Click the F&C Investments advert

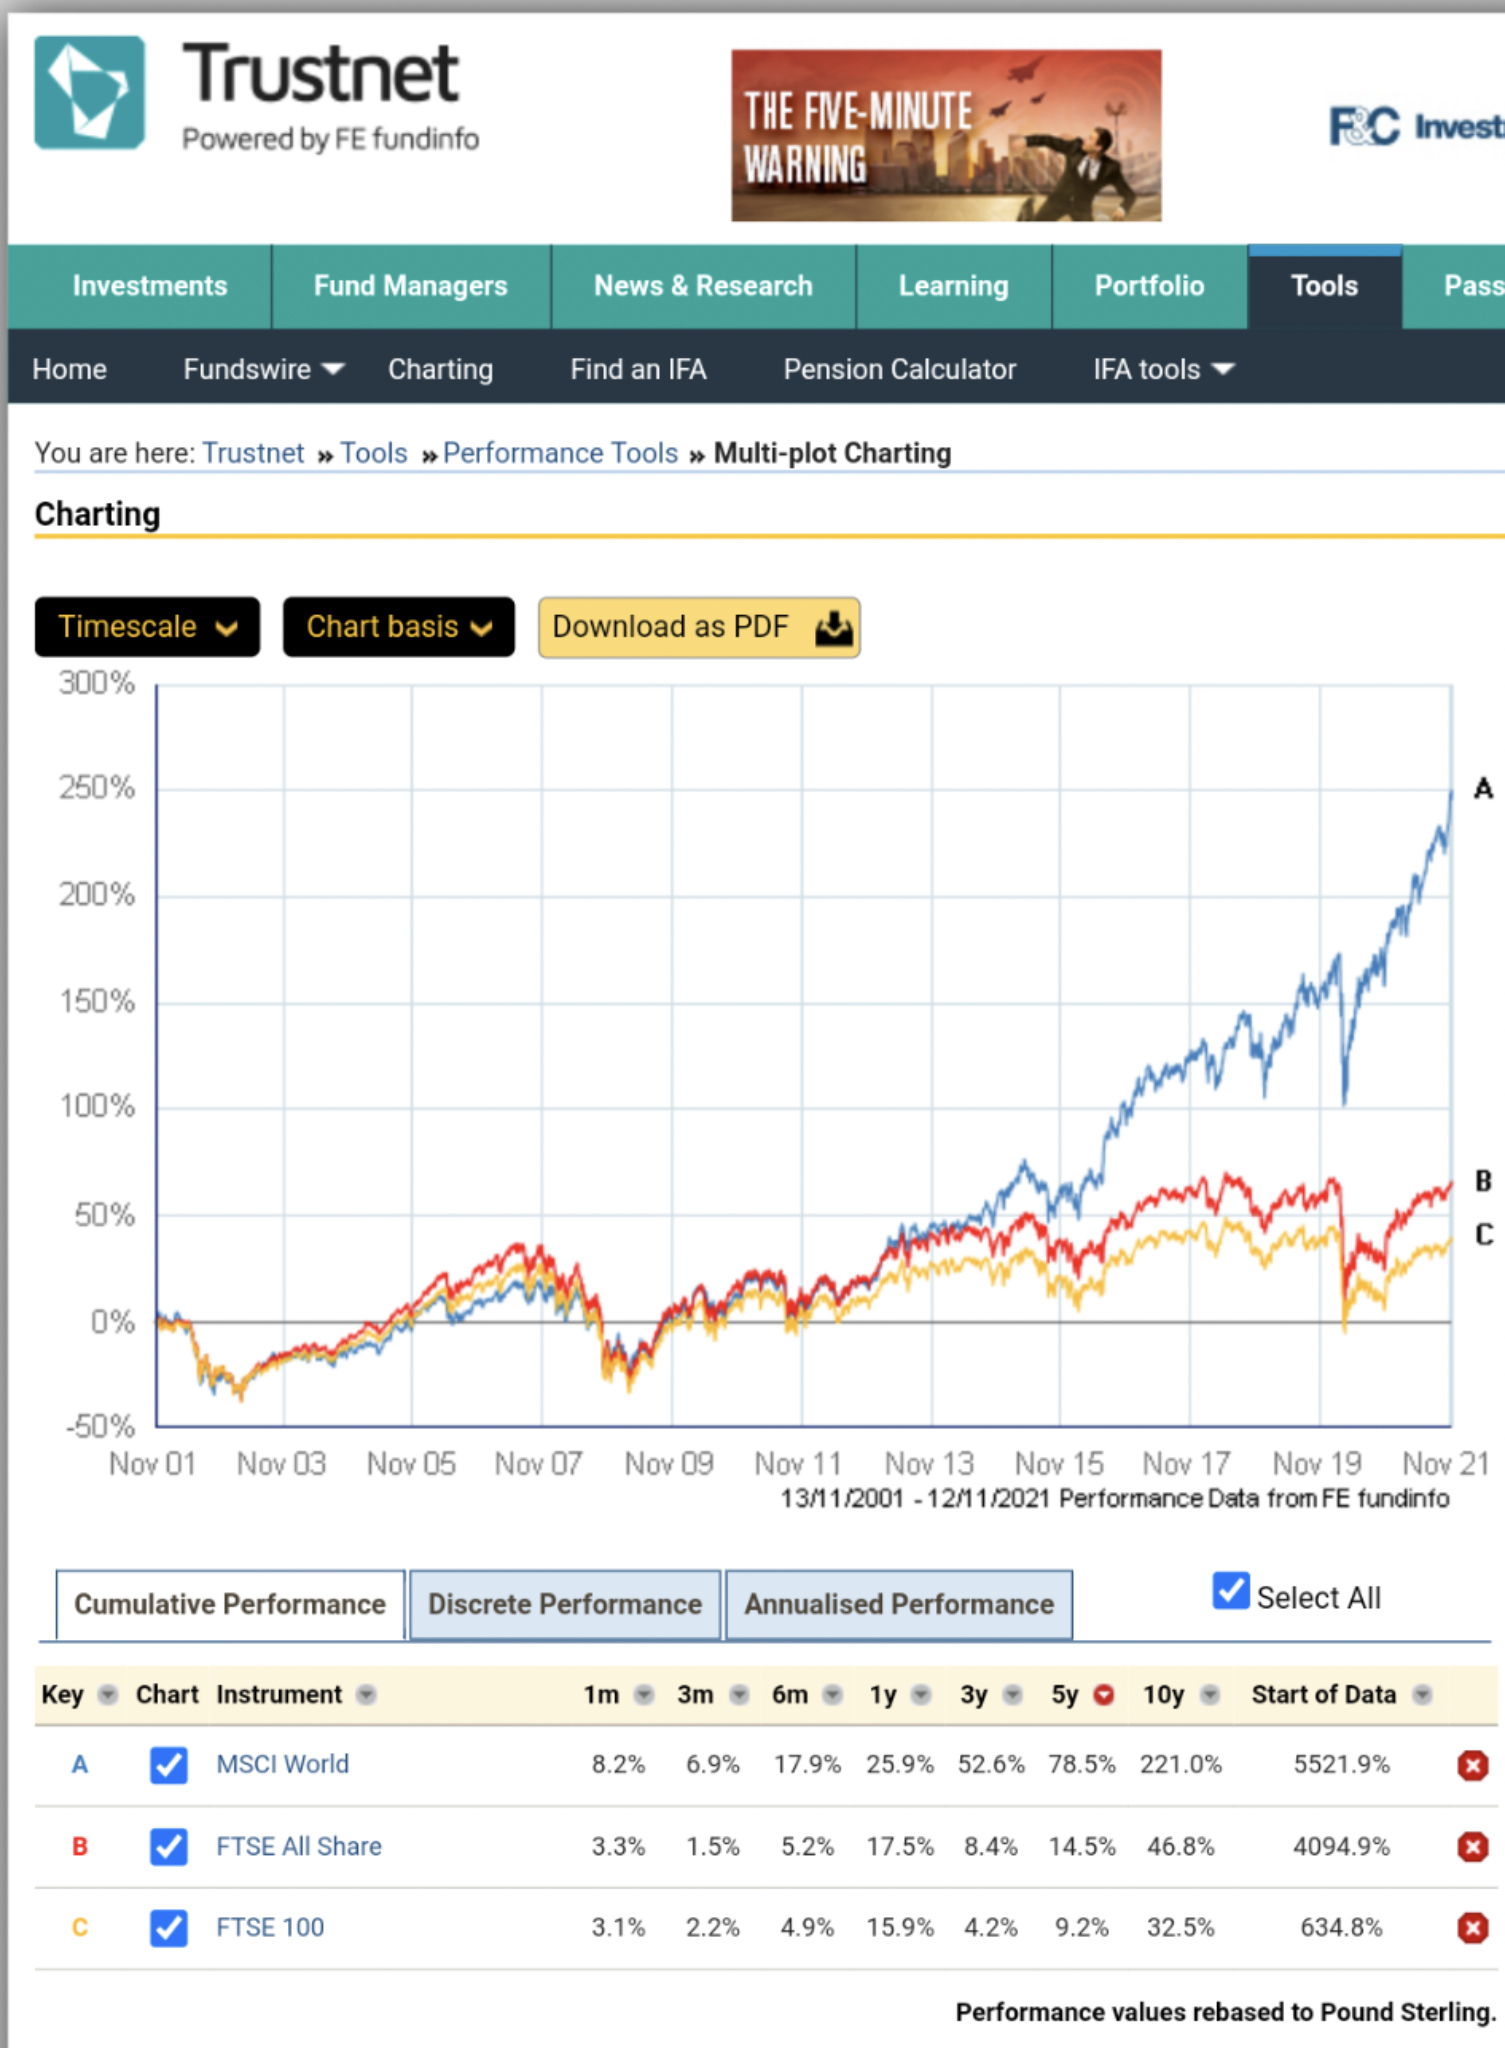click(1416, 127)
